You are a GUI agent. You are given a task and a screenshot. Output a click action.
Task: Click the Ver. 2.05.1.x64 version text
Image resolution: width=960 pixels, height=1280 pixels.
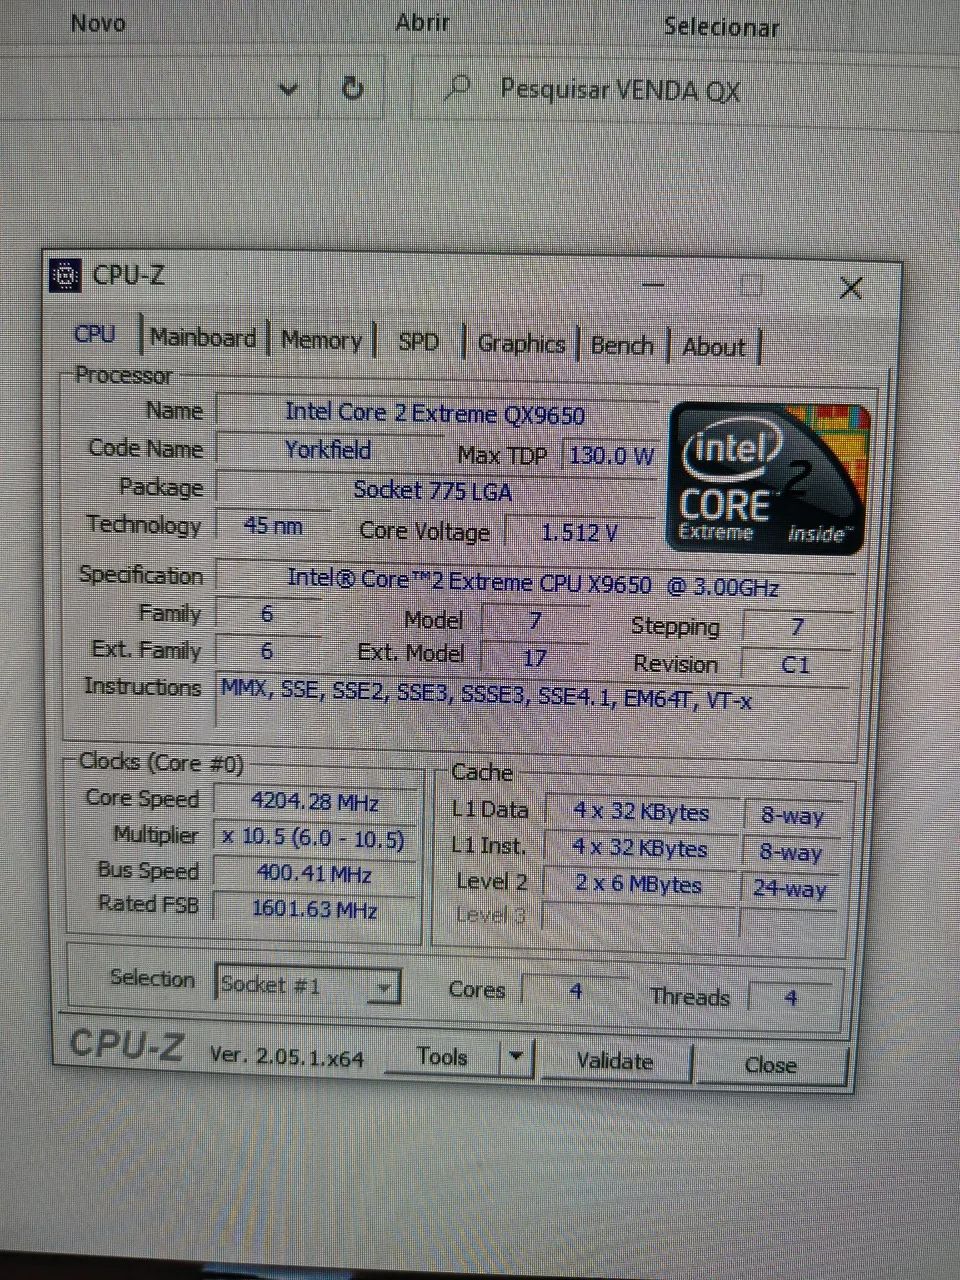pos(287,1056)
